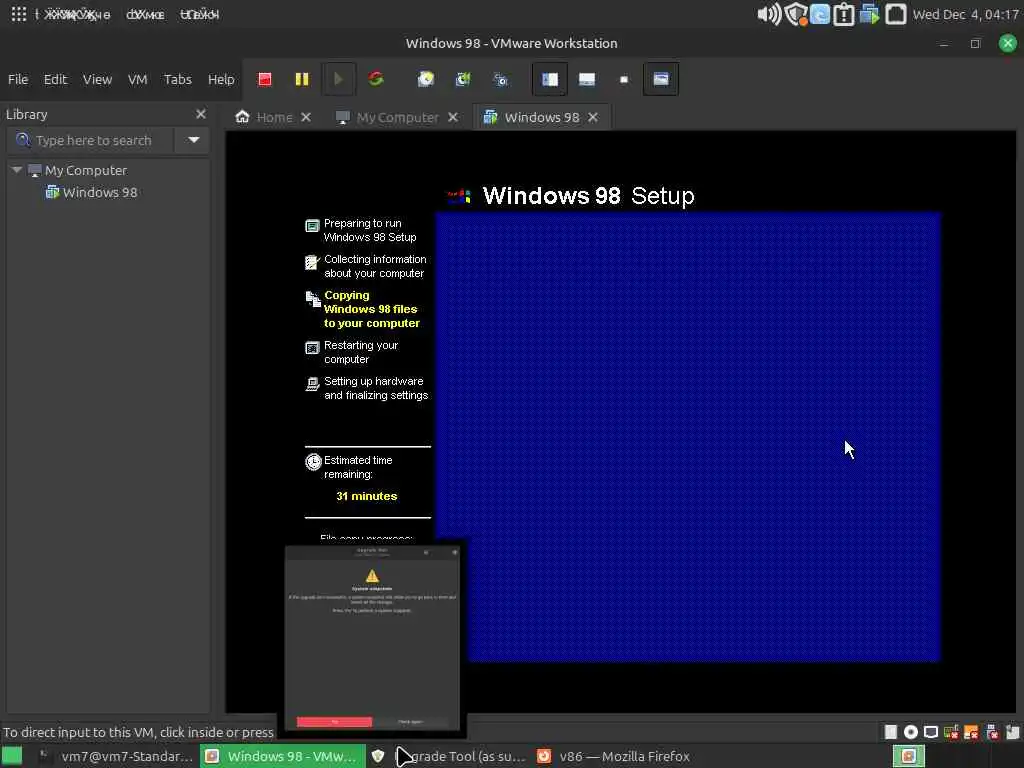Click the red Power Off VM button
Image resolution: width=1024 pixels, height=768 pixels.
264,79
